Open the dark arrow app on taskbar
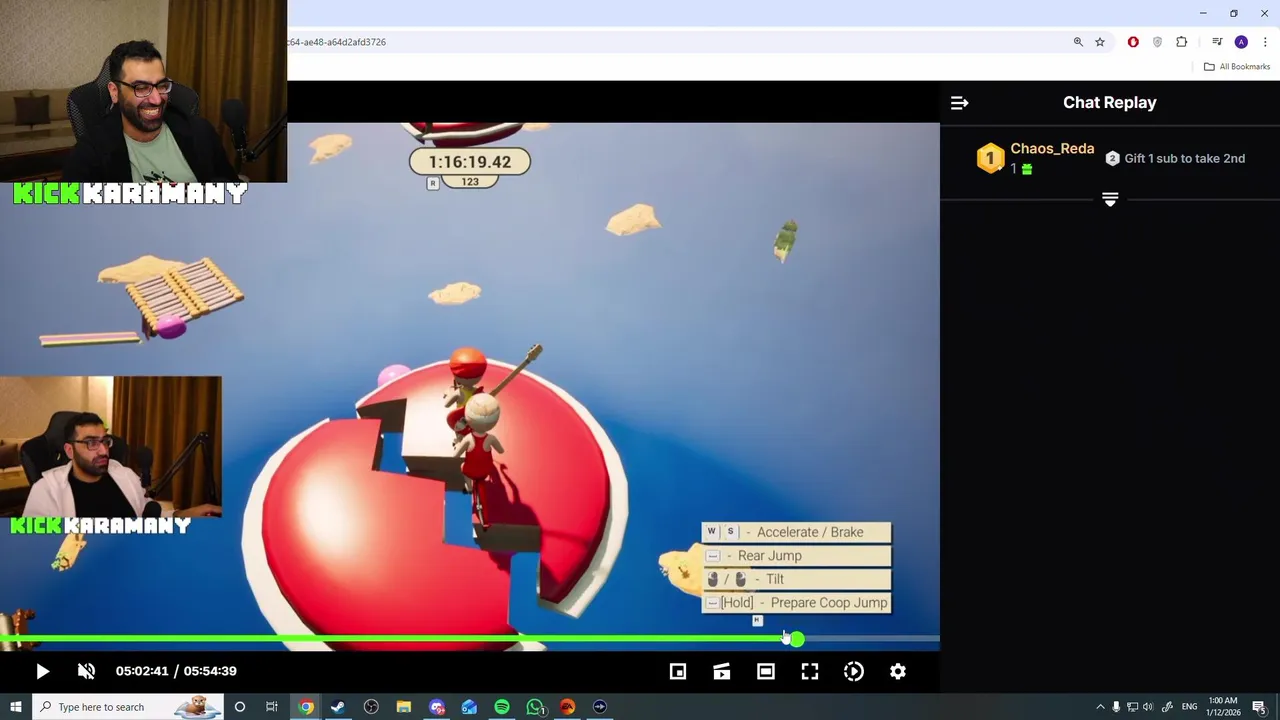 pyautogui.click(x=600, y=707)
